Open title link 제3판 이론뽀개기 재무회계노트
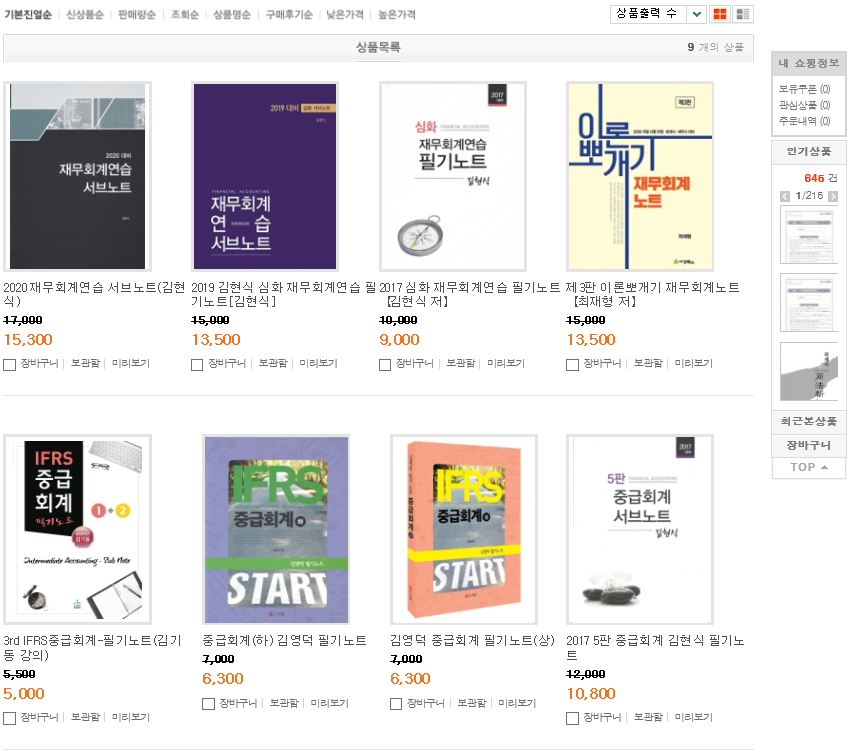The height and width of the screenshot is (754, 855). (653, 294)
